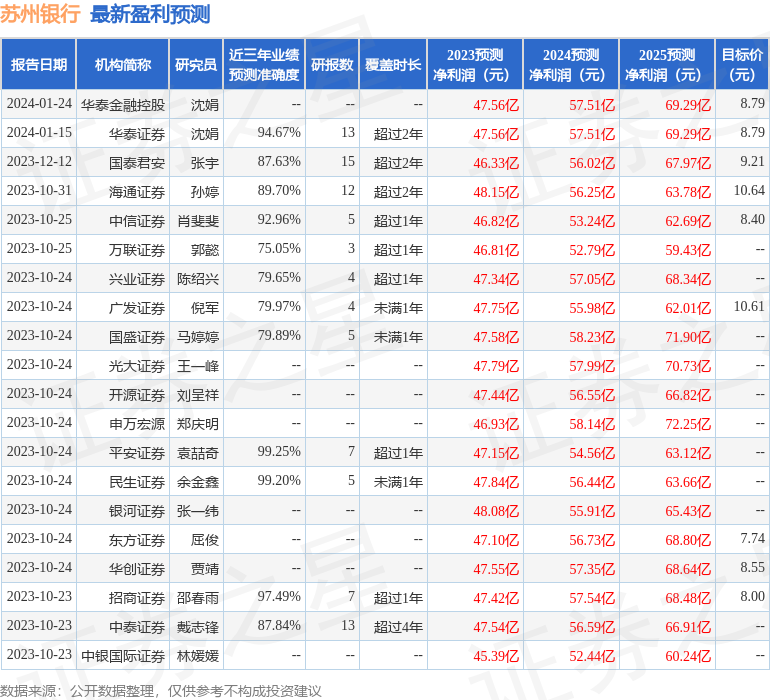This screenshot has width=770, height=700.
Task: Click the 92.96% accuracy value
Action: (x=279, y=220)
